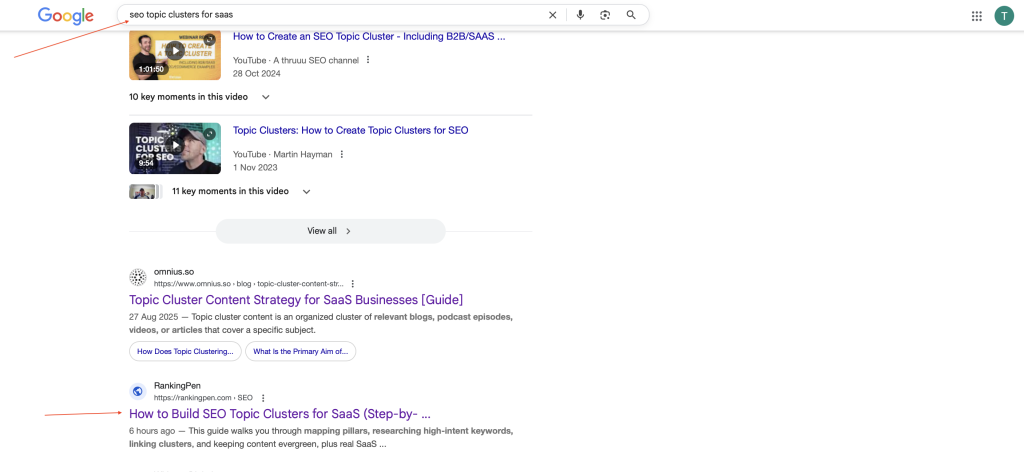This screenshot has width=1024, height=472.
Task: Start voice search with microphone icon
Action: [x=580, y=15]
